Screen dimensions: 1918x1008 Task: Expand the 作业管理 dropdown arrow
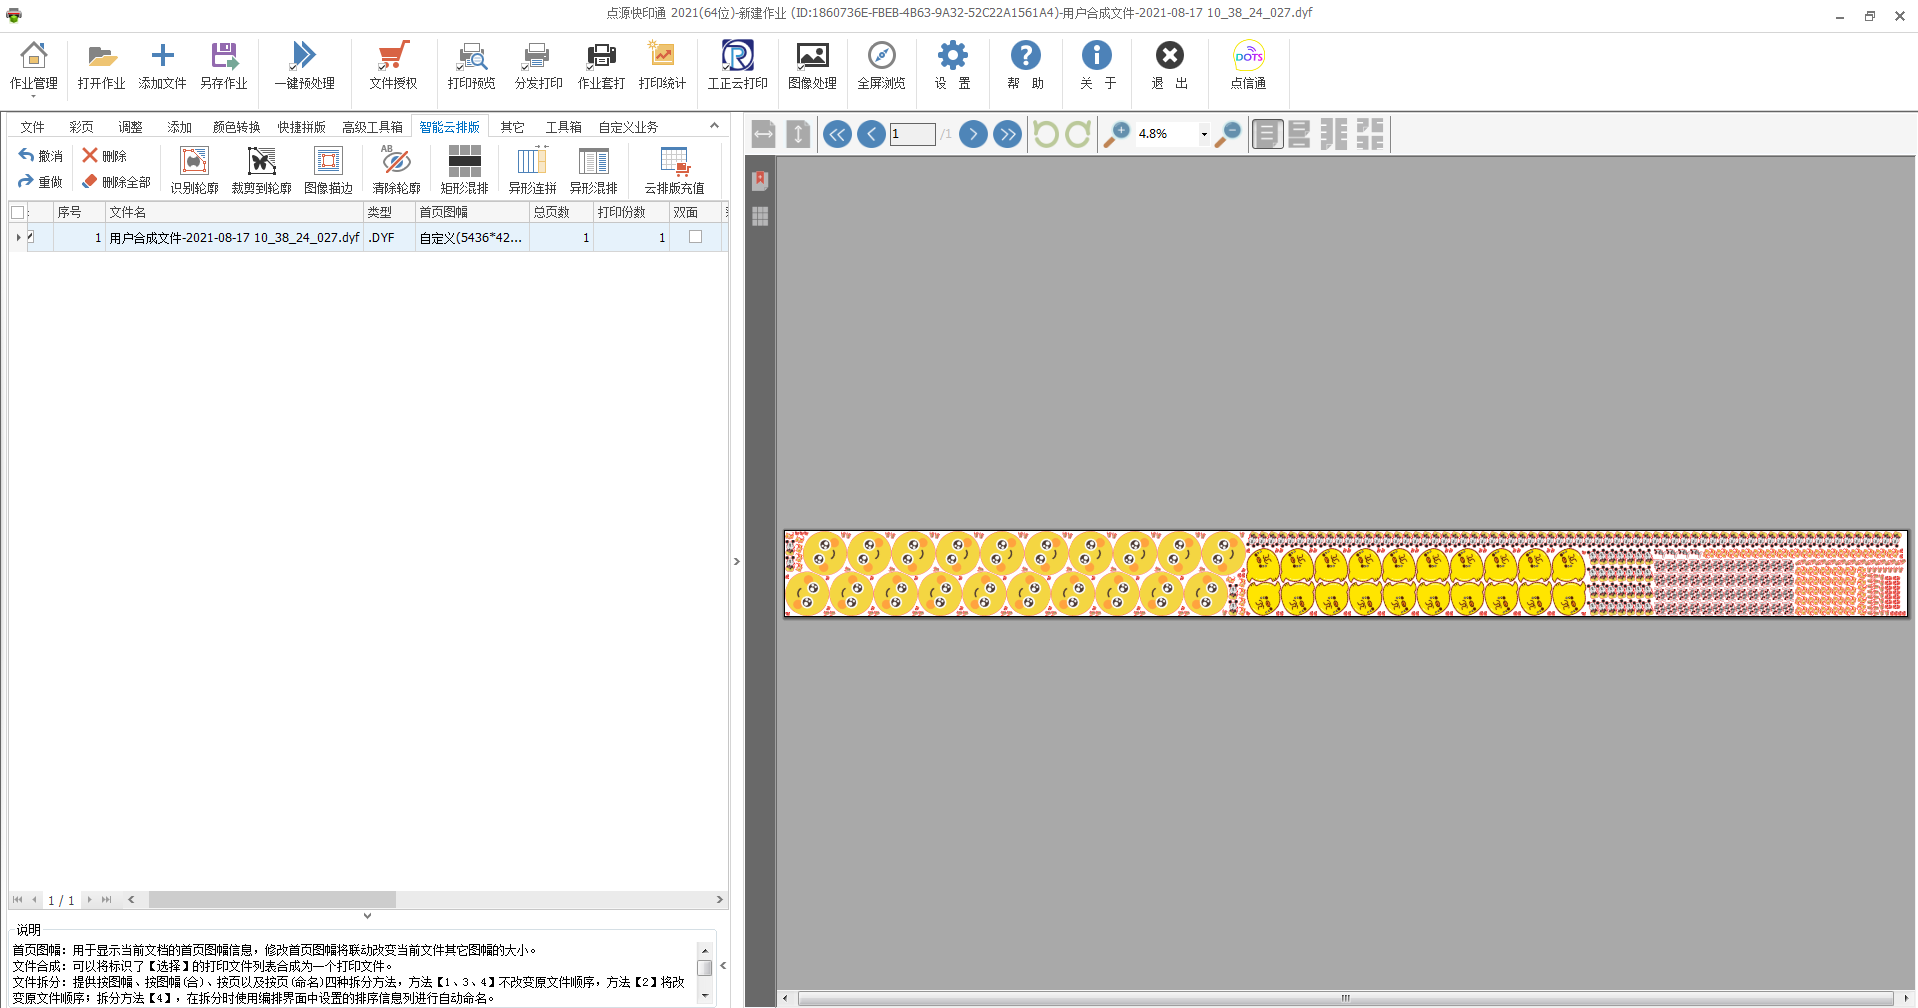(33, 96)
